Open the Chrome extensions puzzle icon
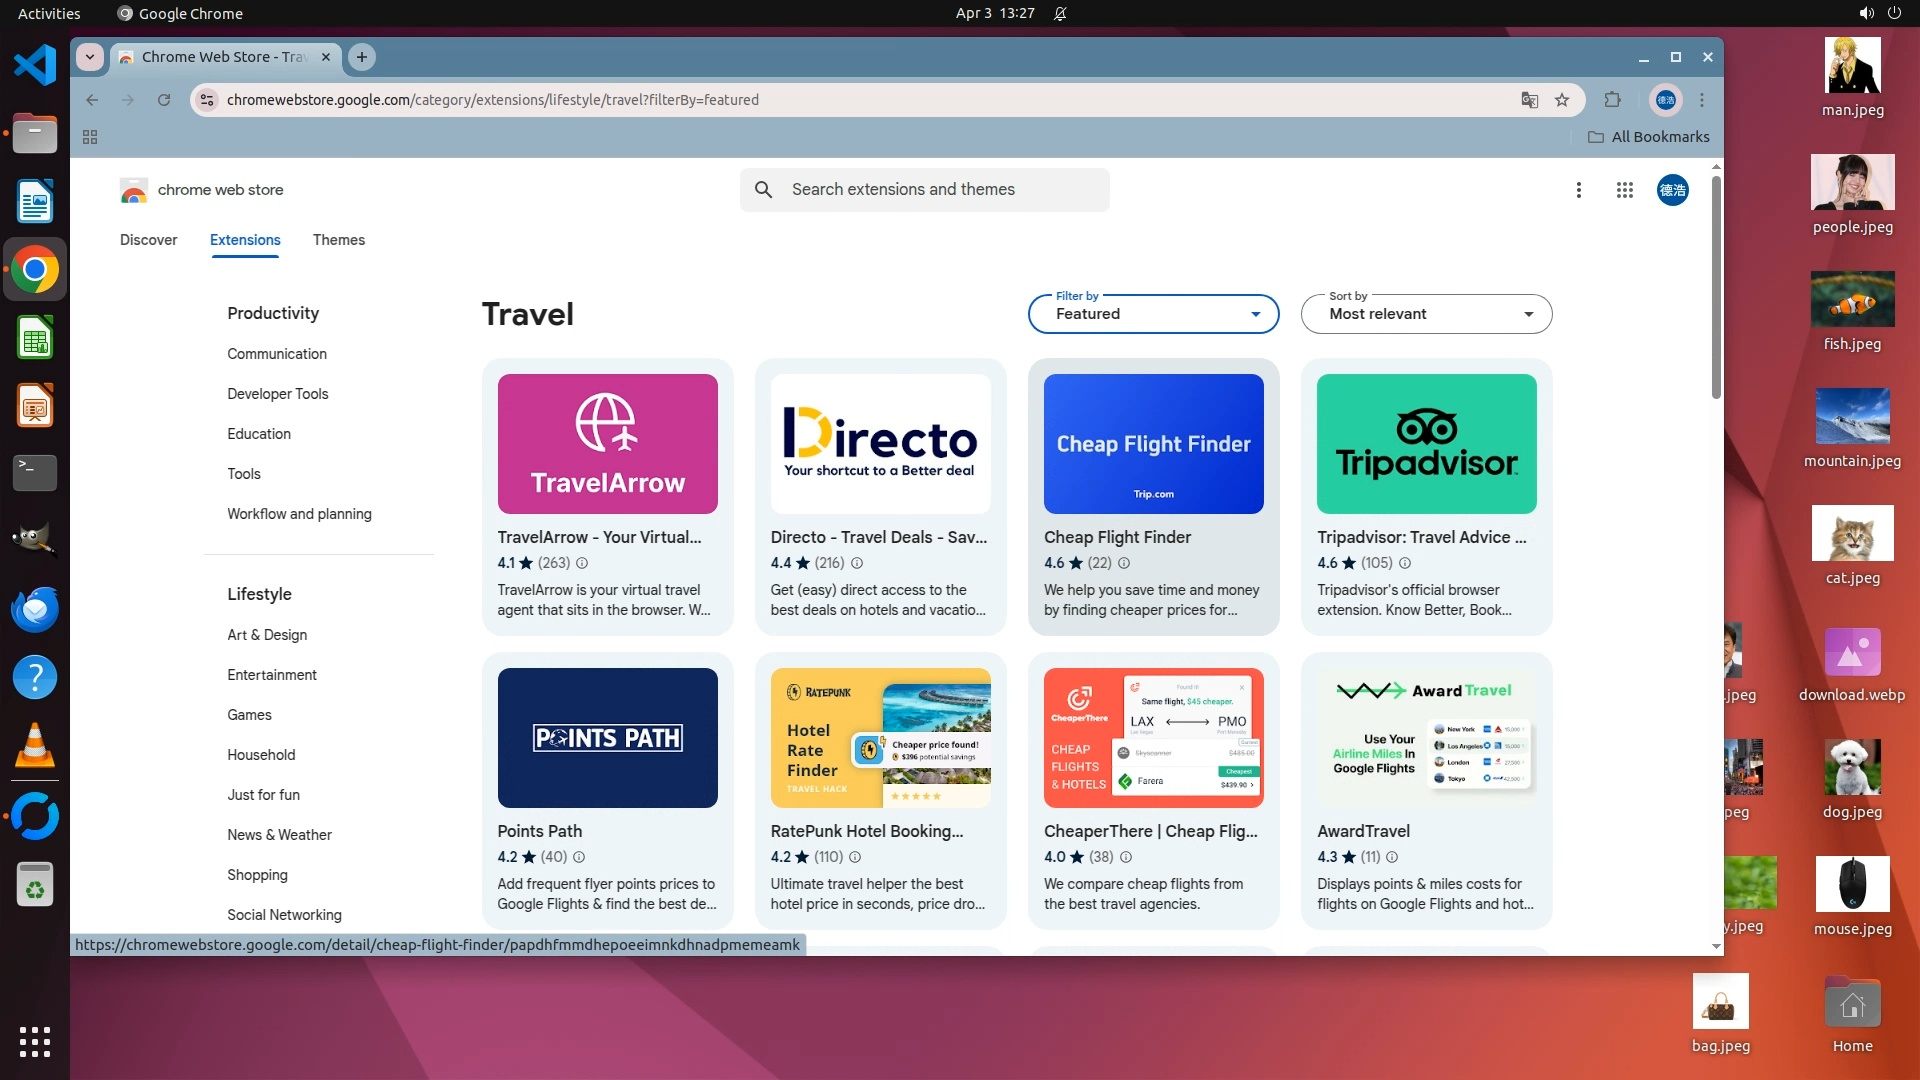This screenshot has height=1080, width=1920. (x=1612, y=100)
